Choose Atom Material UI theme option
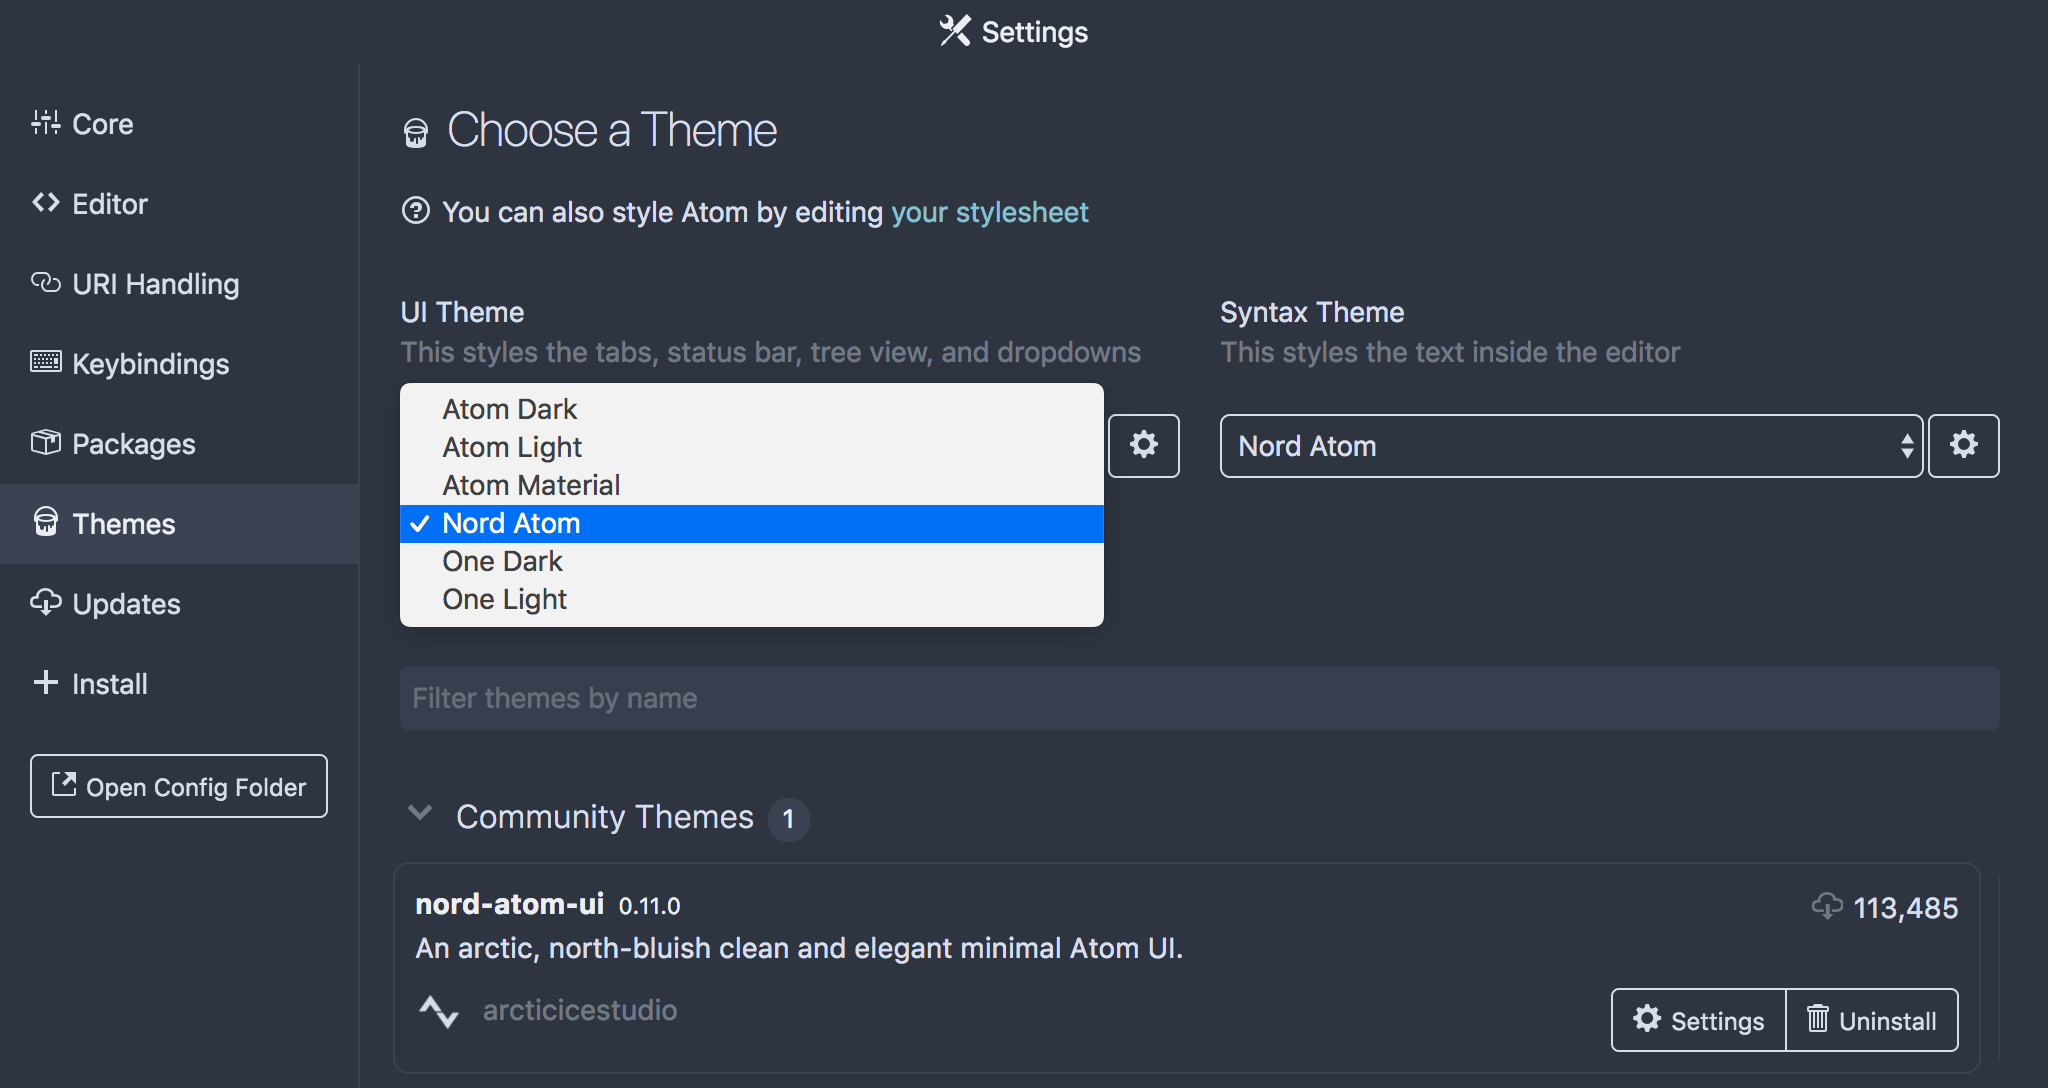This screenshot has width=2048, height=1088. [752, 485]
